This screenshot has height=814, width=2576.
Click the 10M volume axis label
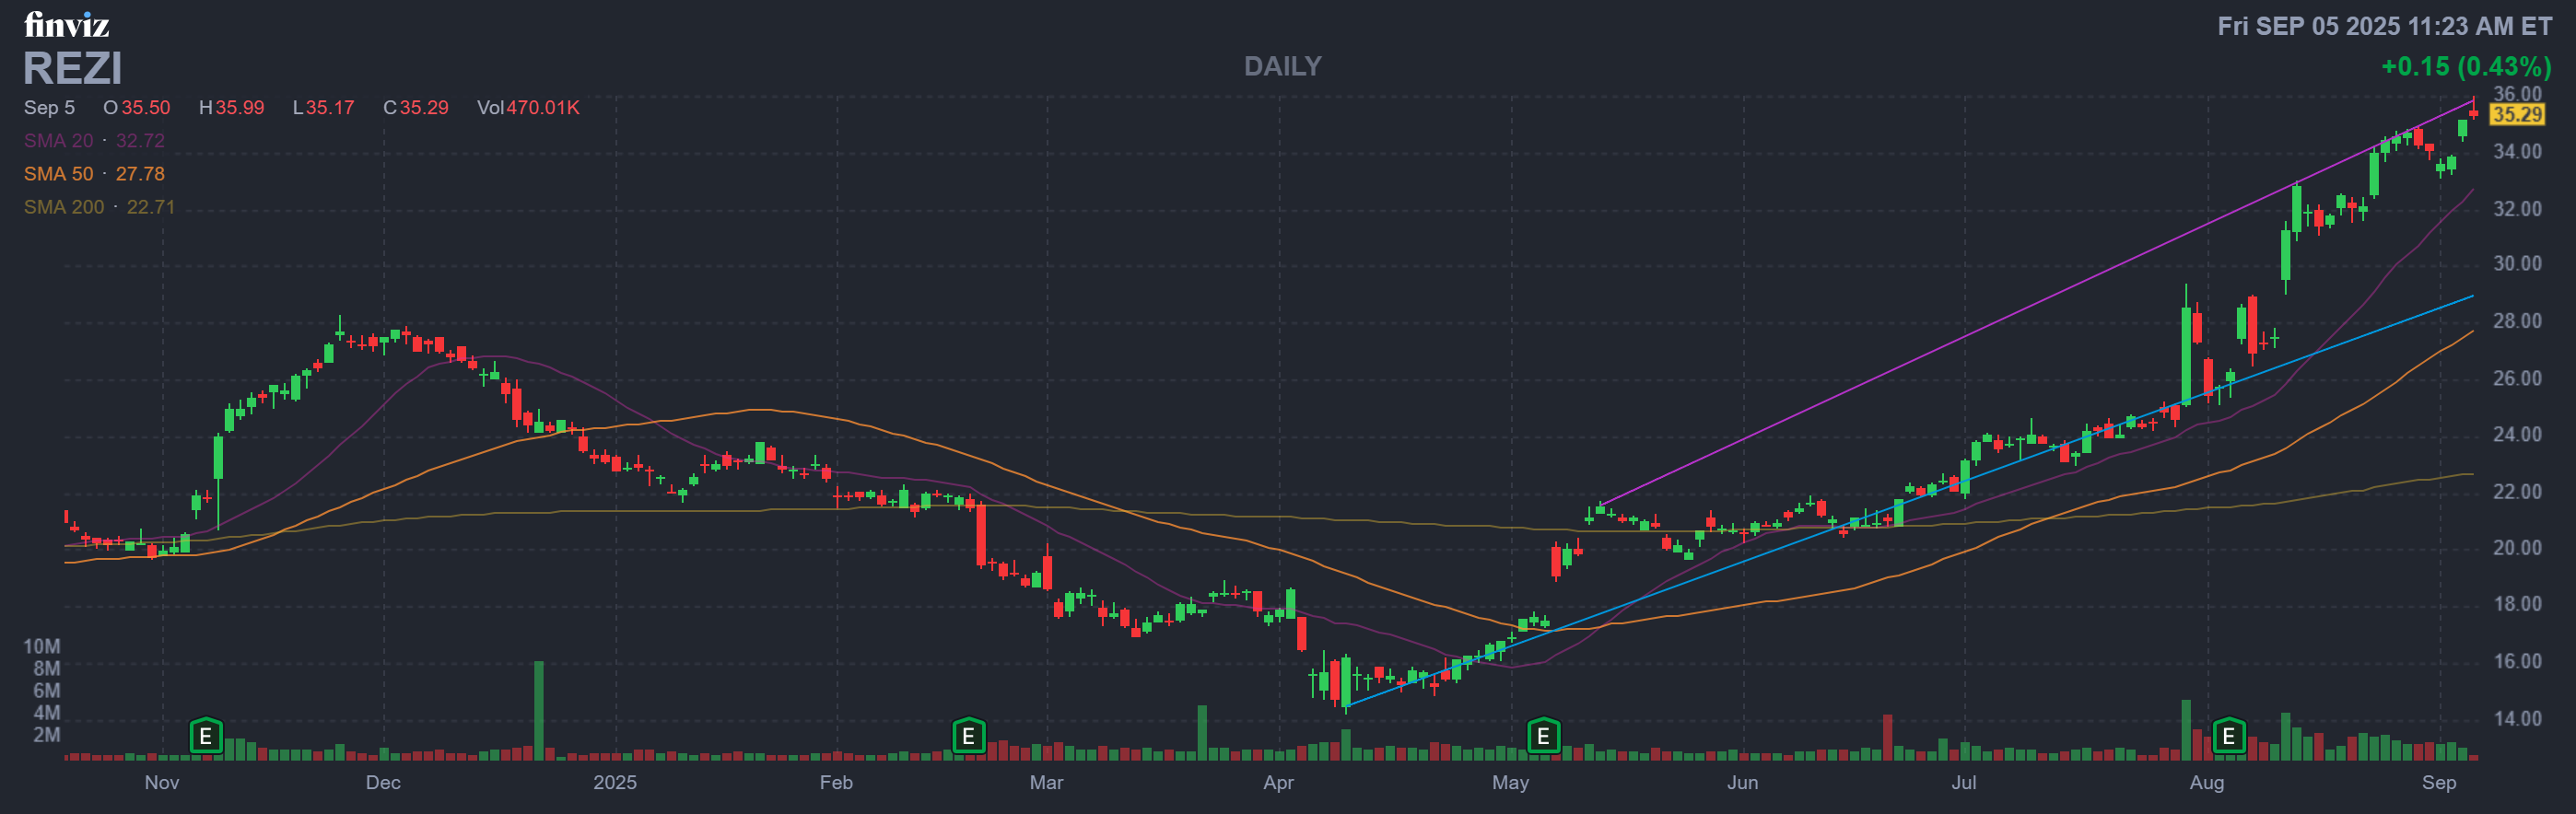click(42, 647)
